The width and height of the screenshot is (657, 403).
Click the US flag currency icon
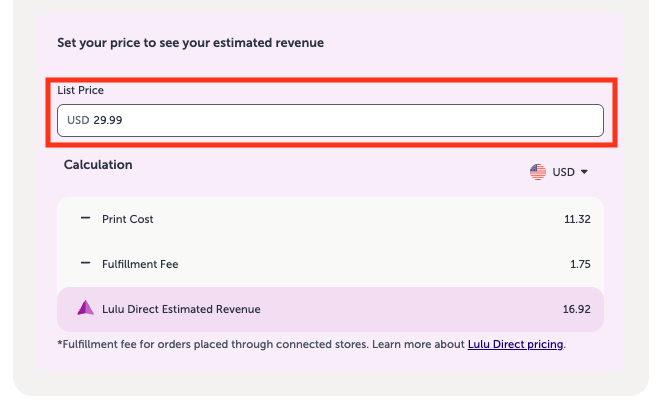point(538,172)
